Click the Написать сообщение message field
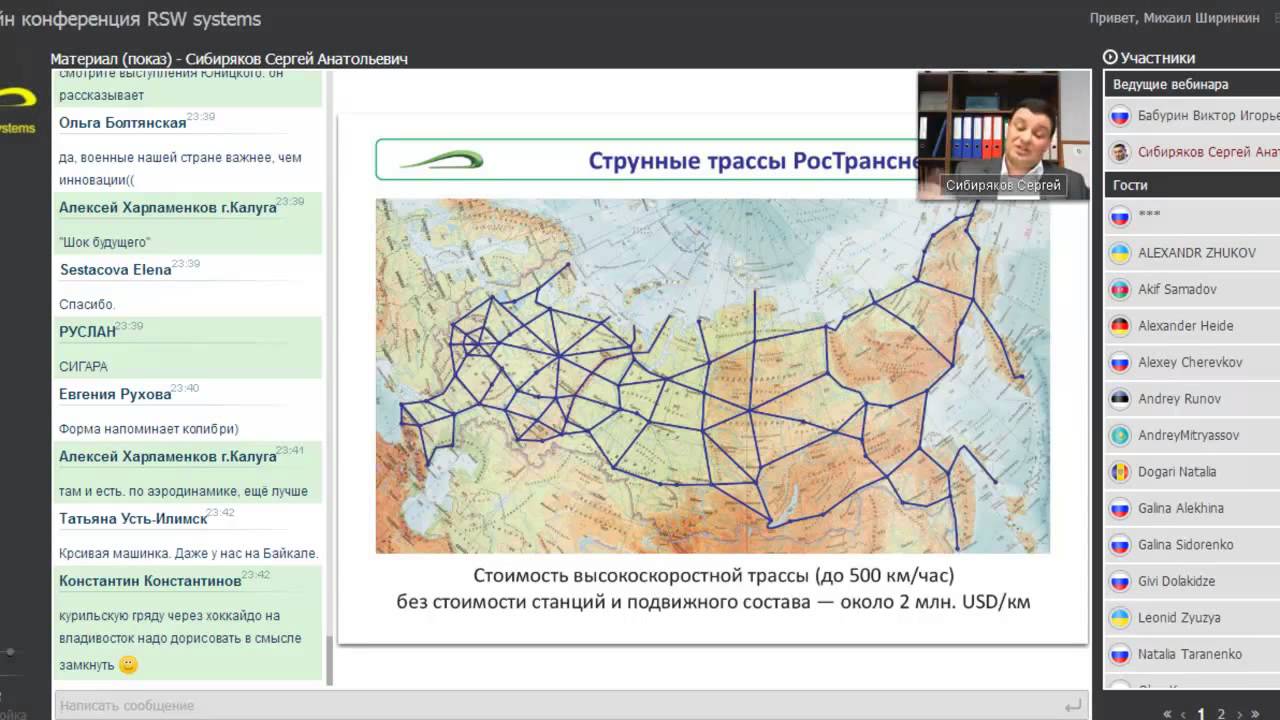This screenshot has height=720, width=1280. (x=571, y=705)
